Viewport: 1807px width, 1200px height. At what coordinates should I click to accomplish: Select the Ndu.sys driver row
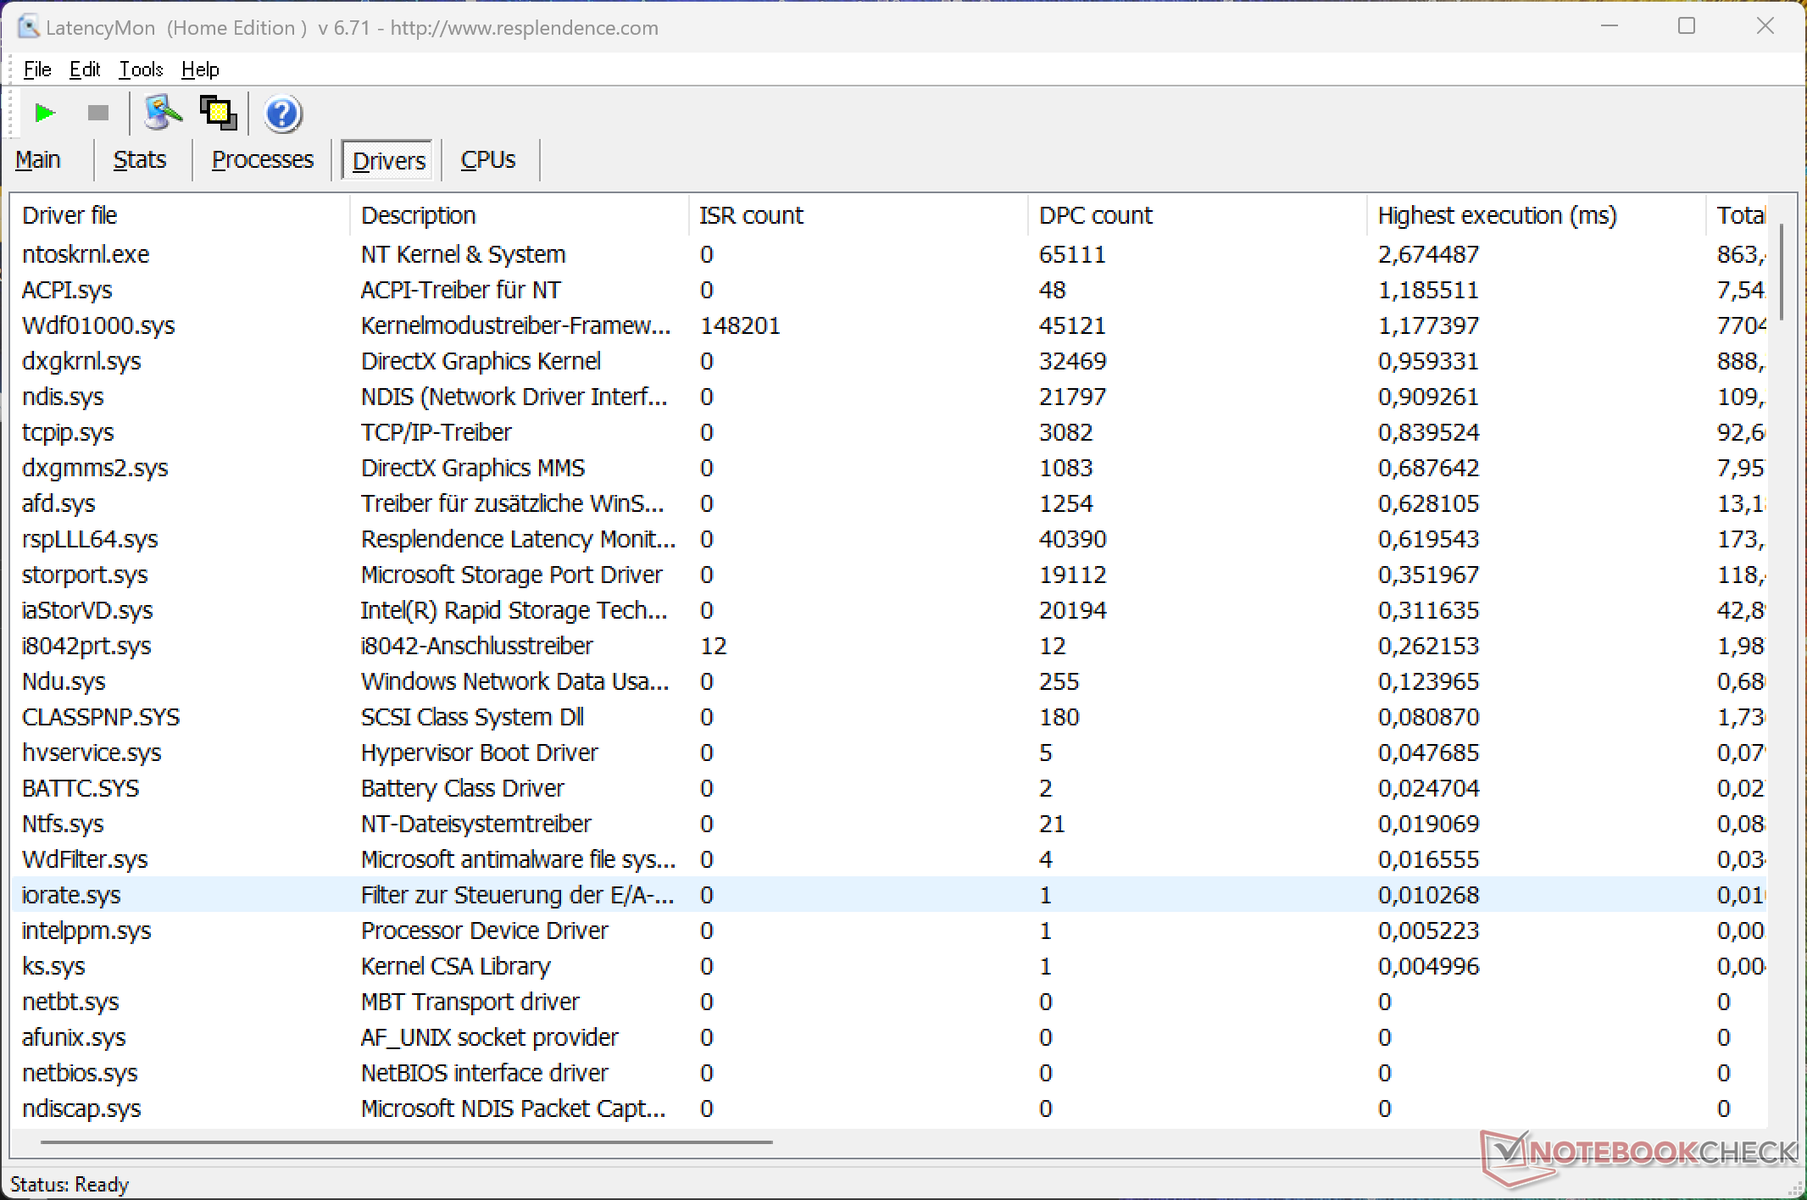pyautogui.click(x=889, y=681)
